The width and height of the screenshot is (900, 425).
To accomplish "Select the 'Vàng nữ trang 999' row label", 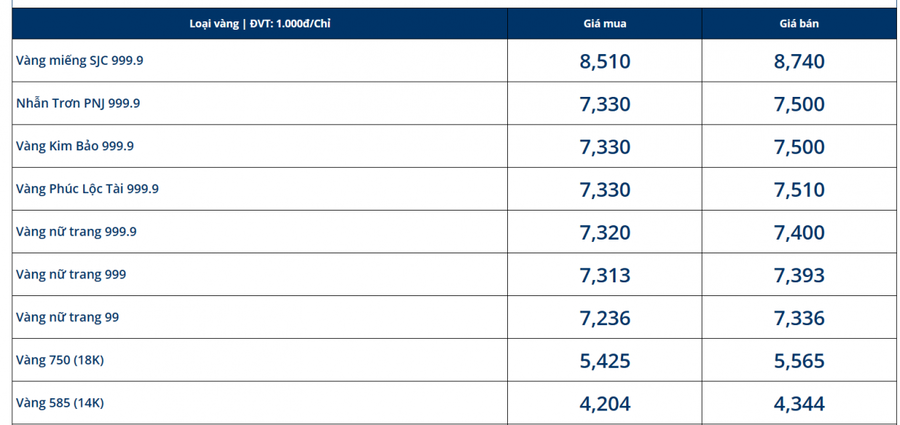I will pos(71,275).
